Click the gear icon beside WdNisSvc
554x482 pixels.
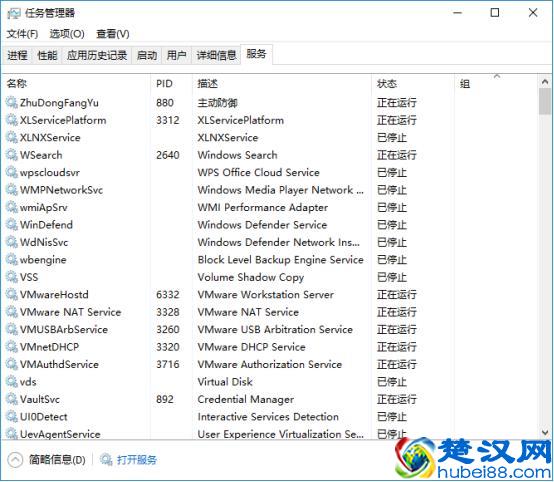11,242
